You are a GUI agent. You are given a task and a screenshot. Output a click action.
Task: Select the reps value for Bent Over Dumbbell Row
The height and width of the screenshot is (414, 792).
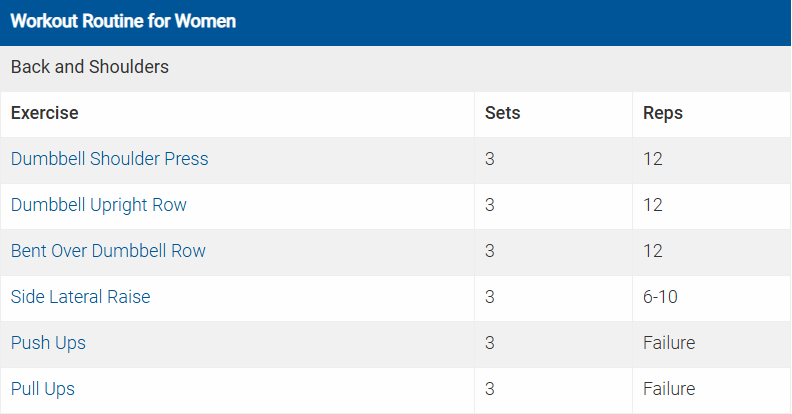[653, 251]
